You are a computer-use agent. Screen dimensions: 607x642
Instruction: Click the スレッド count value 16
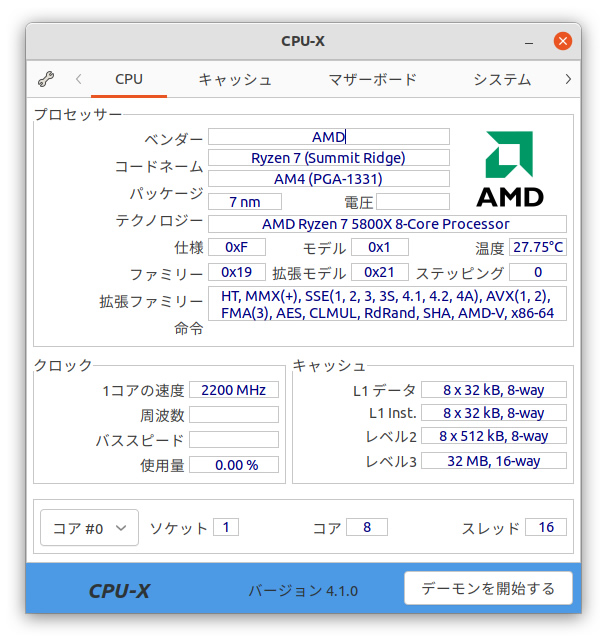point(546,527)
